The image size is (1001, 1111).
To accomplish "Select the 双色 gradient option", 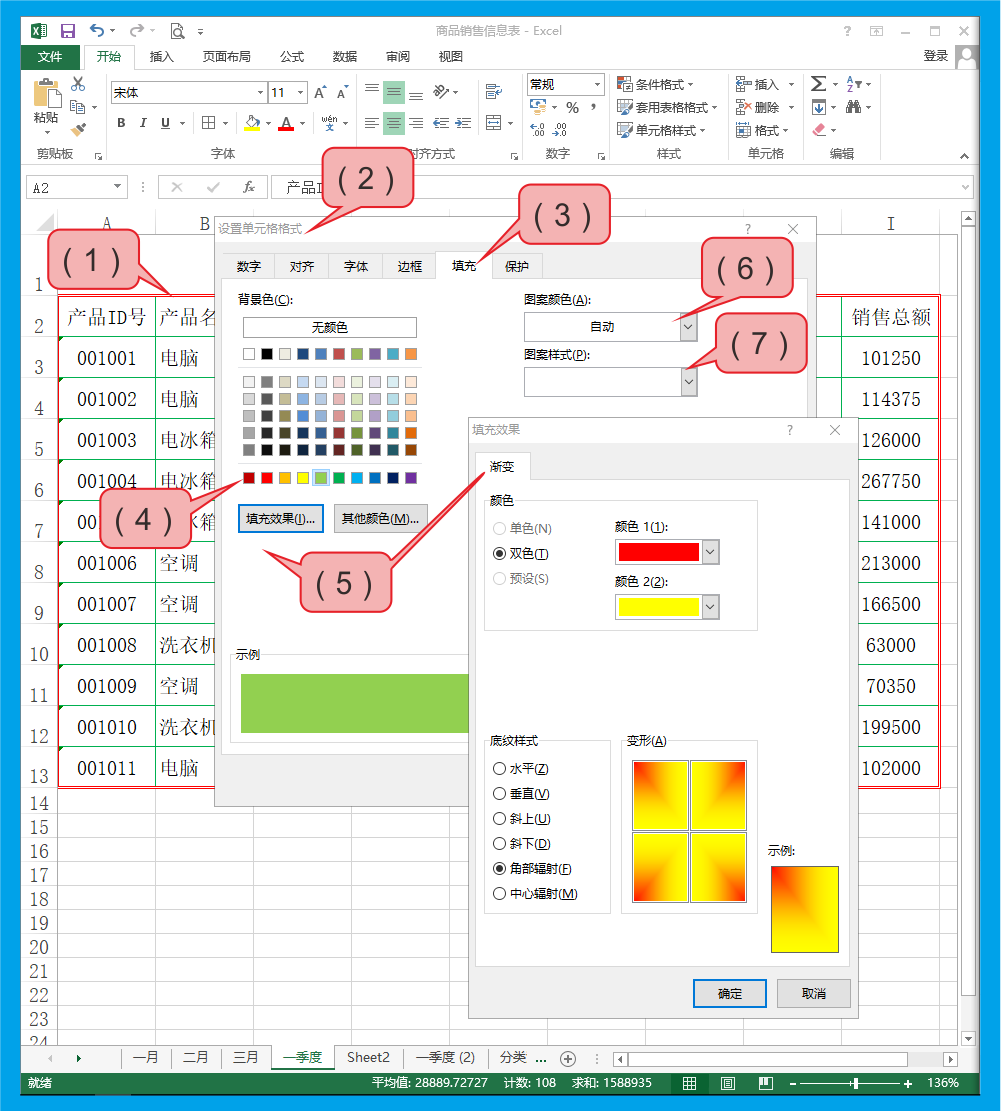I will 502,553.
